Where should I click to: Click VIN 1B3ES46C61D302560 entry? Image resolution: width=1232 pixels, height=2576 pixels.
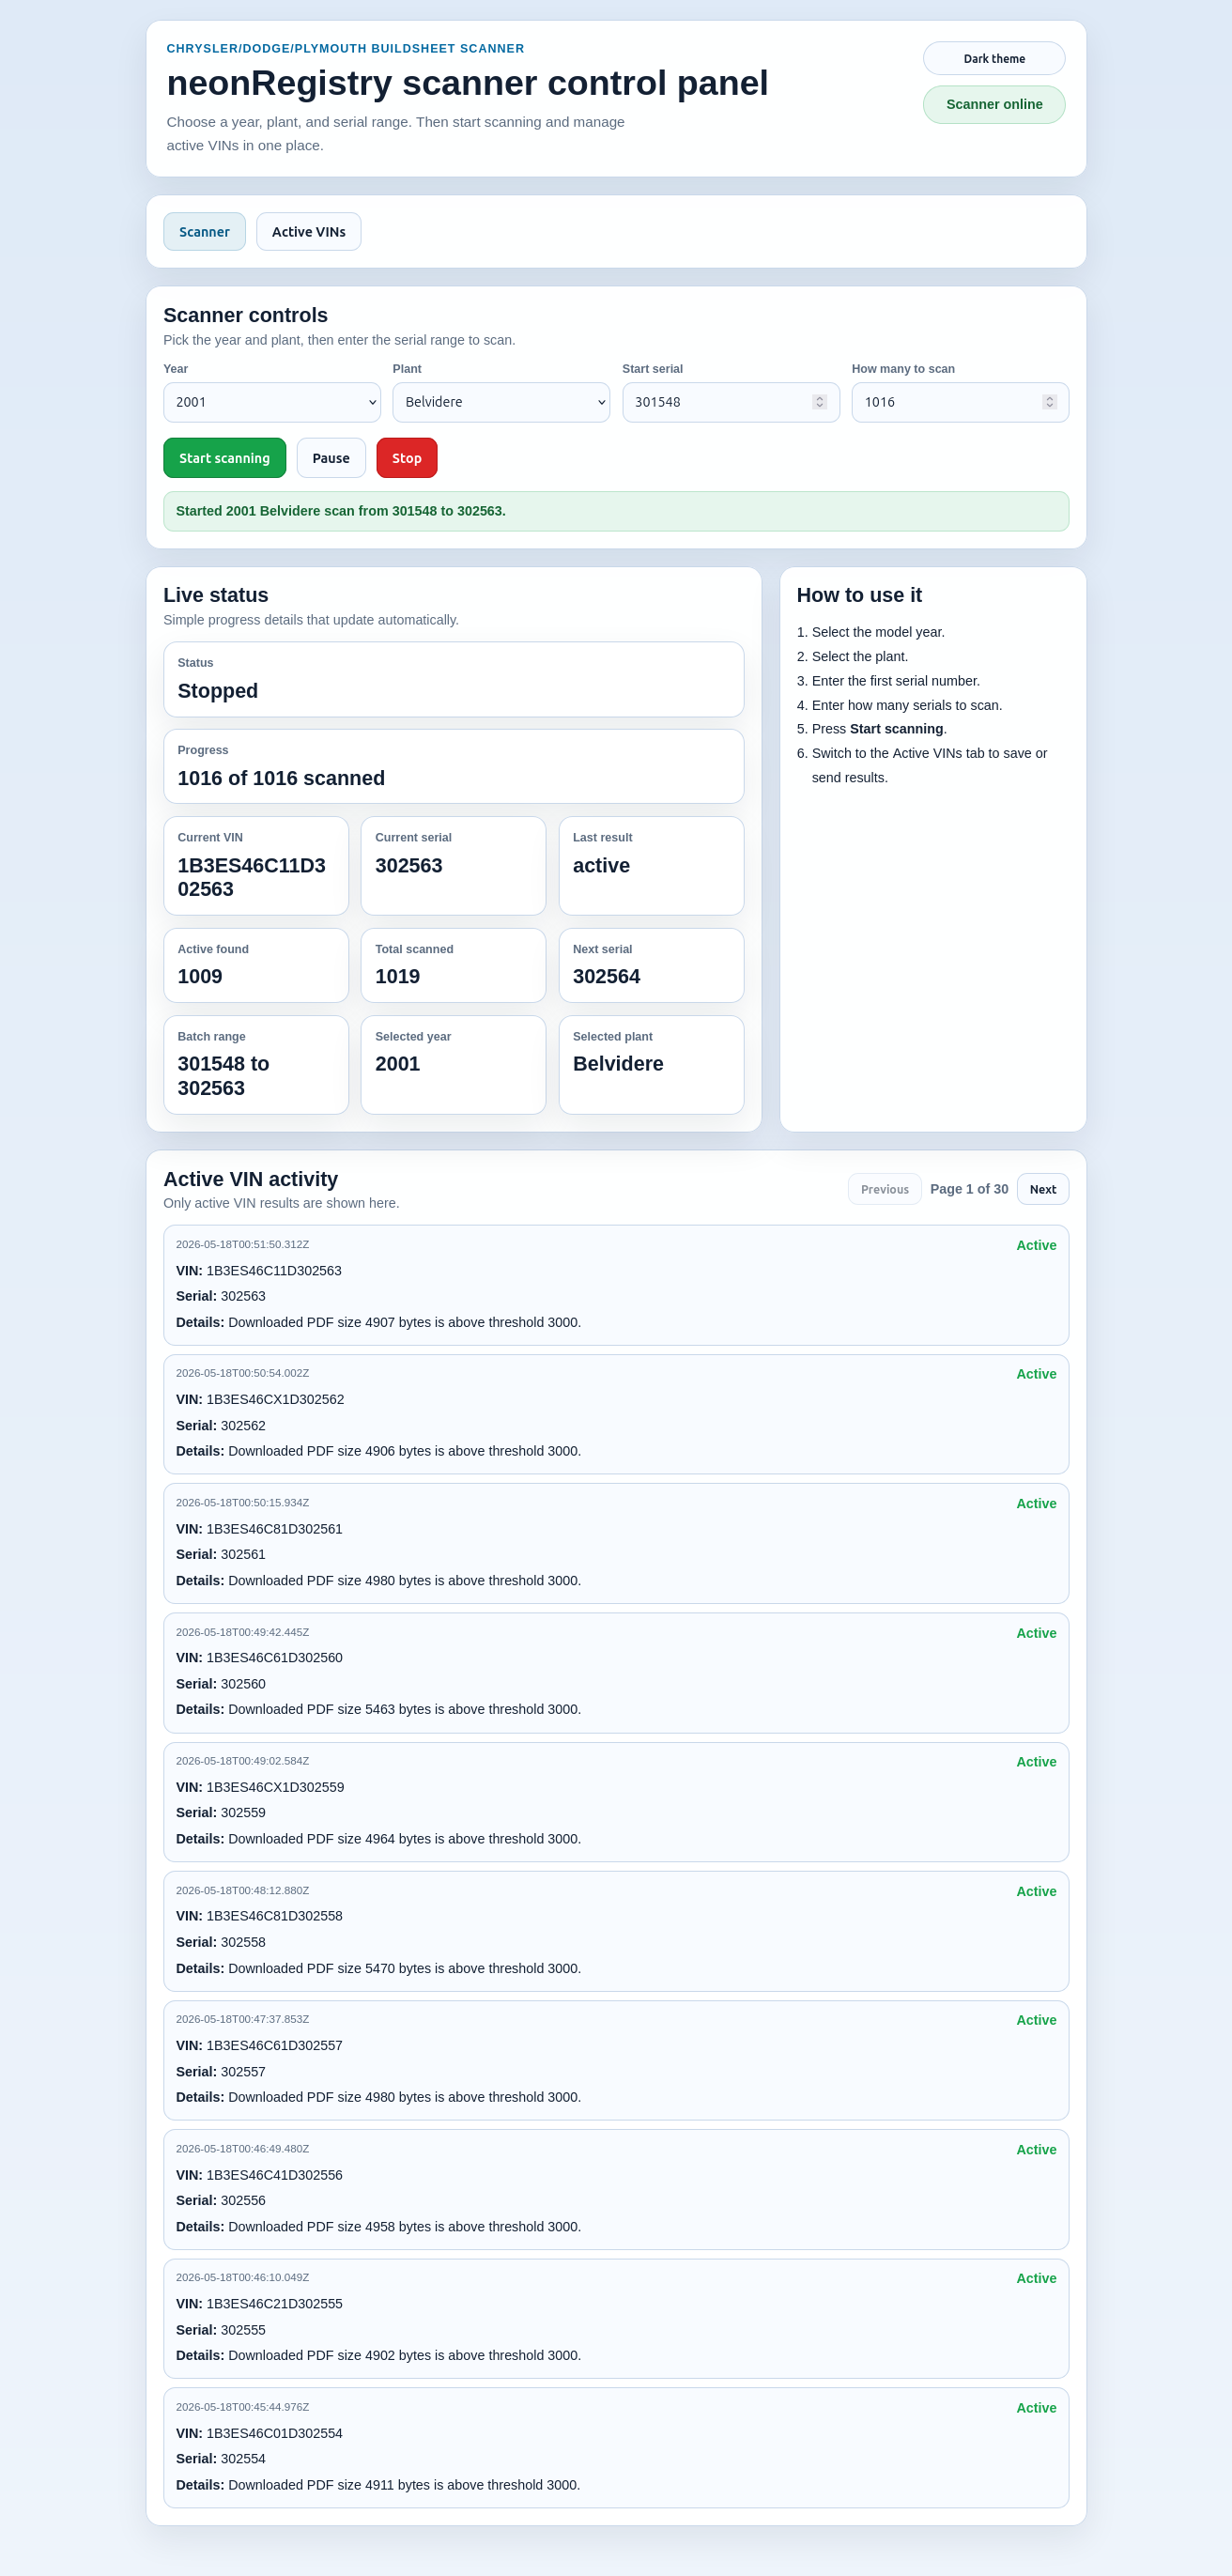pos(259,1658)
